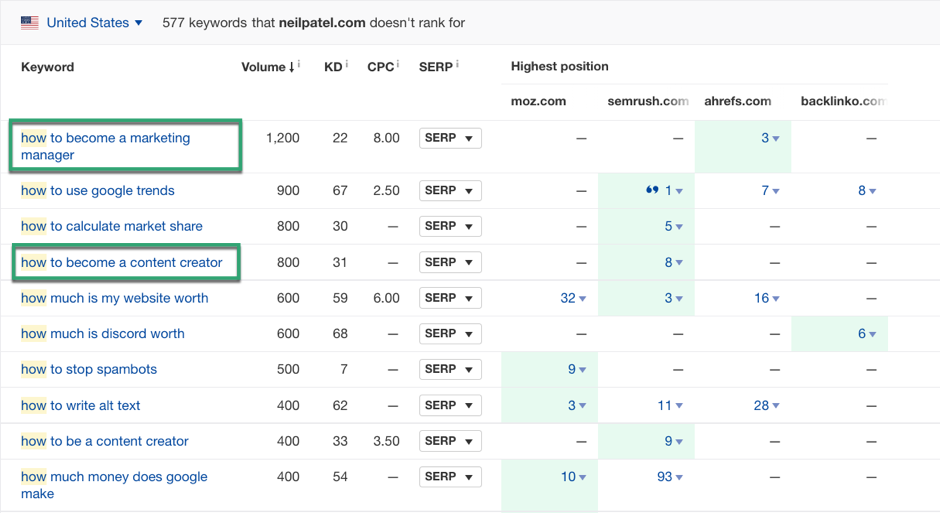Open moz.com position 3 for write alt text

[577, 405]
